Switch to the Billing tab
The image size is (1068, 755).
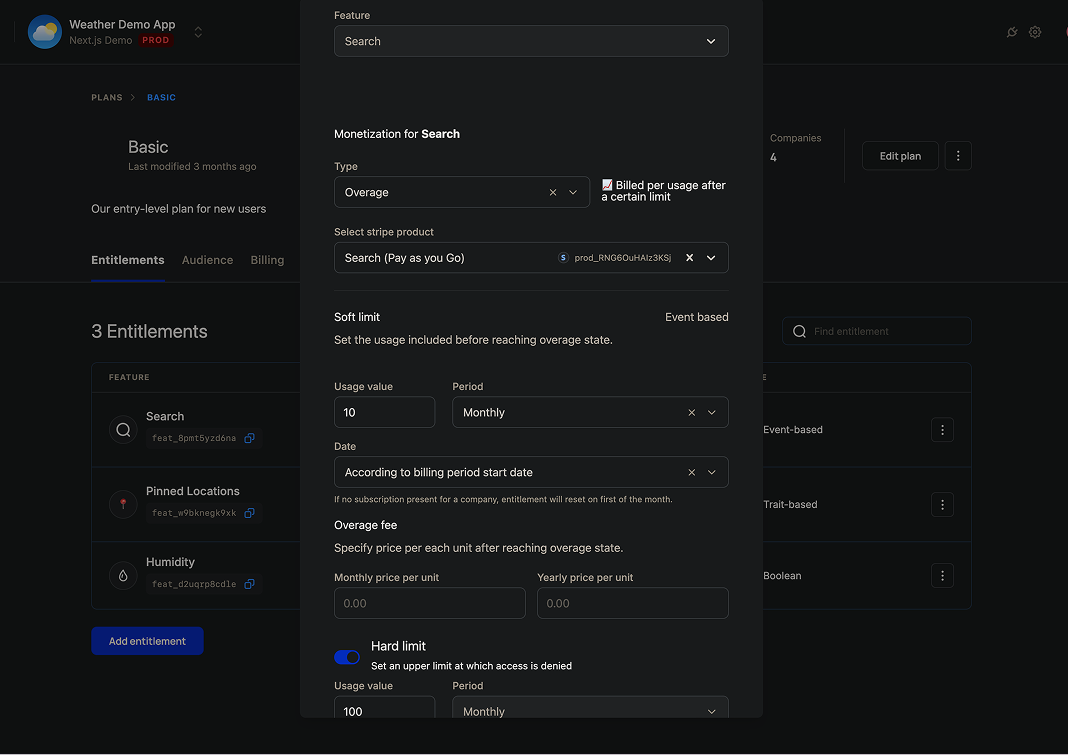coord(267,260)
